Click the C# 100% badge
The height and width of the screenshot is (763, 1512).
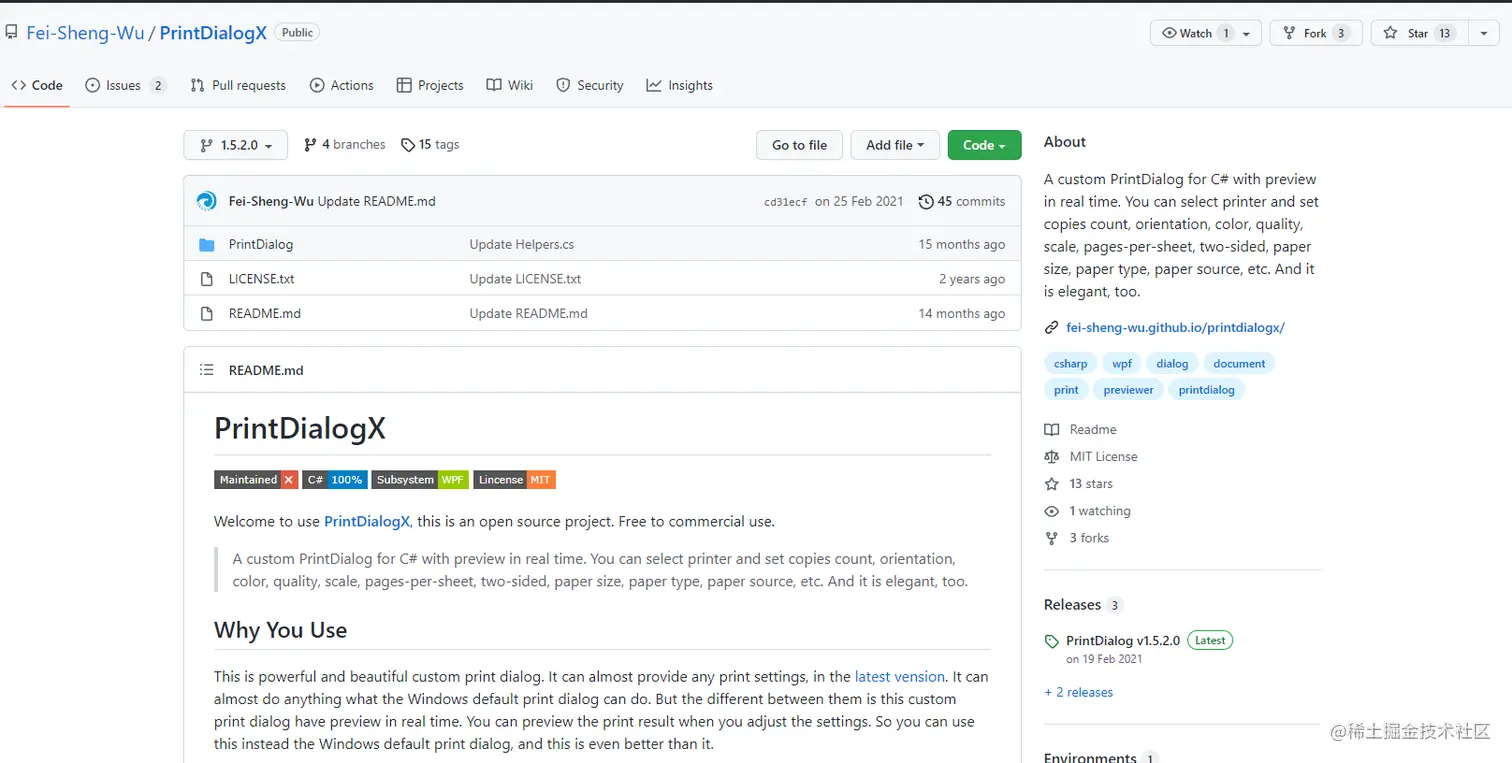coord(334,480)
